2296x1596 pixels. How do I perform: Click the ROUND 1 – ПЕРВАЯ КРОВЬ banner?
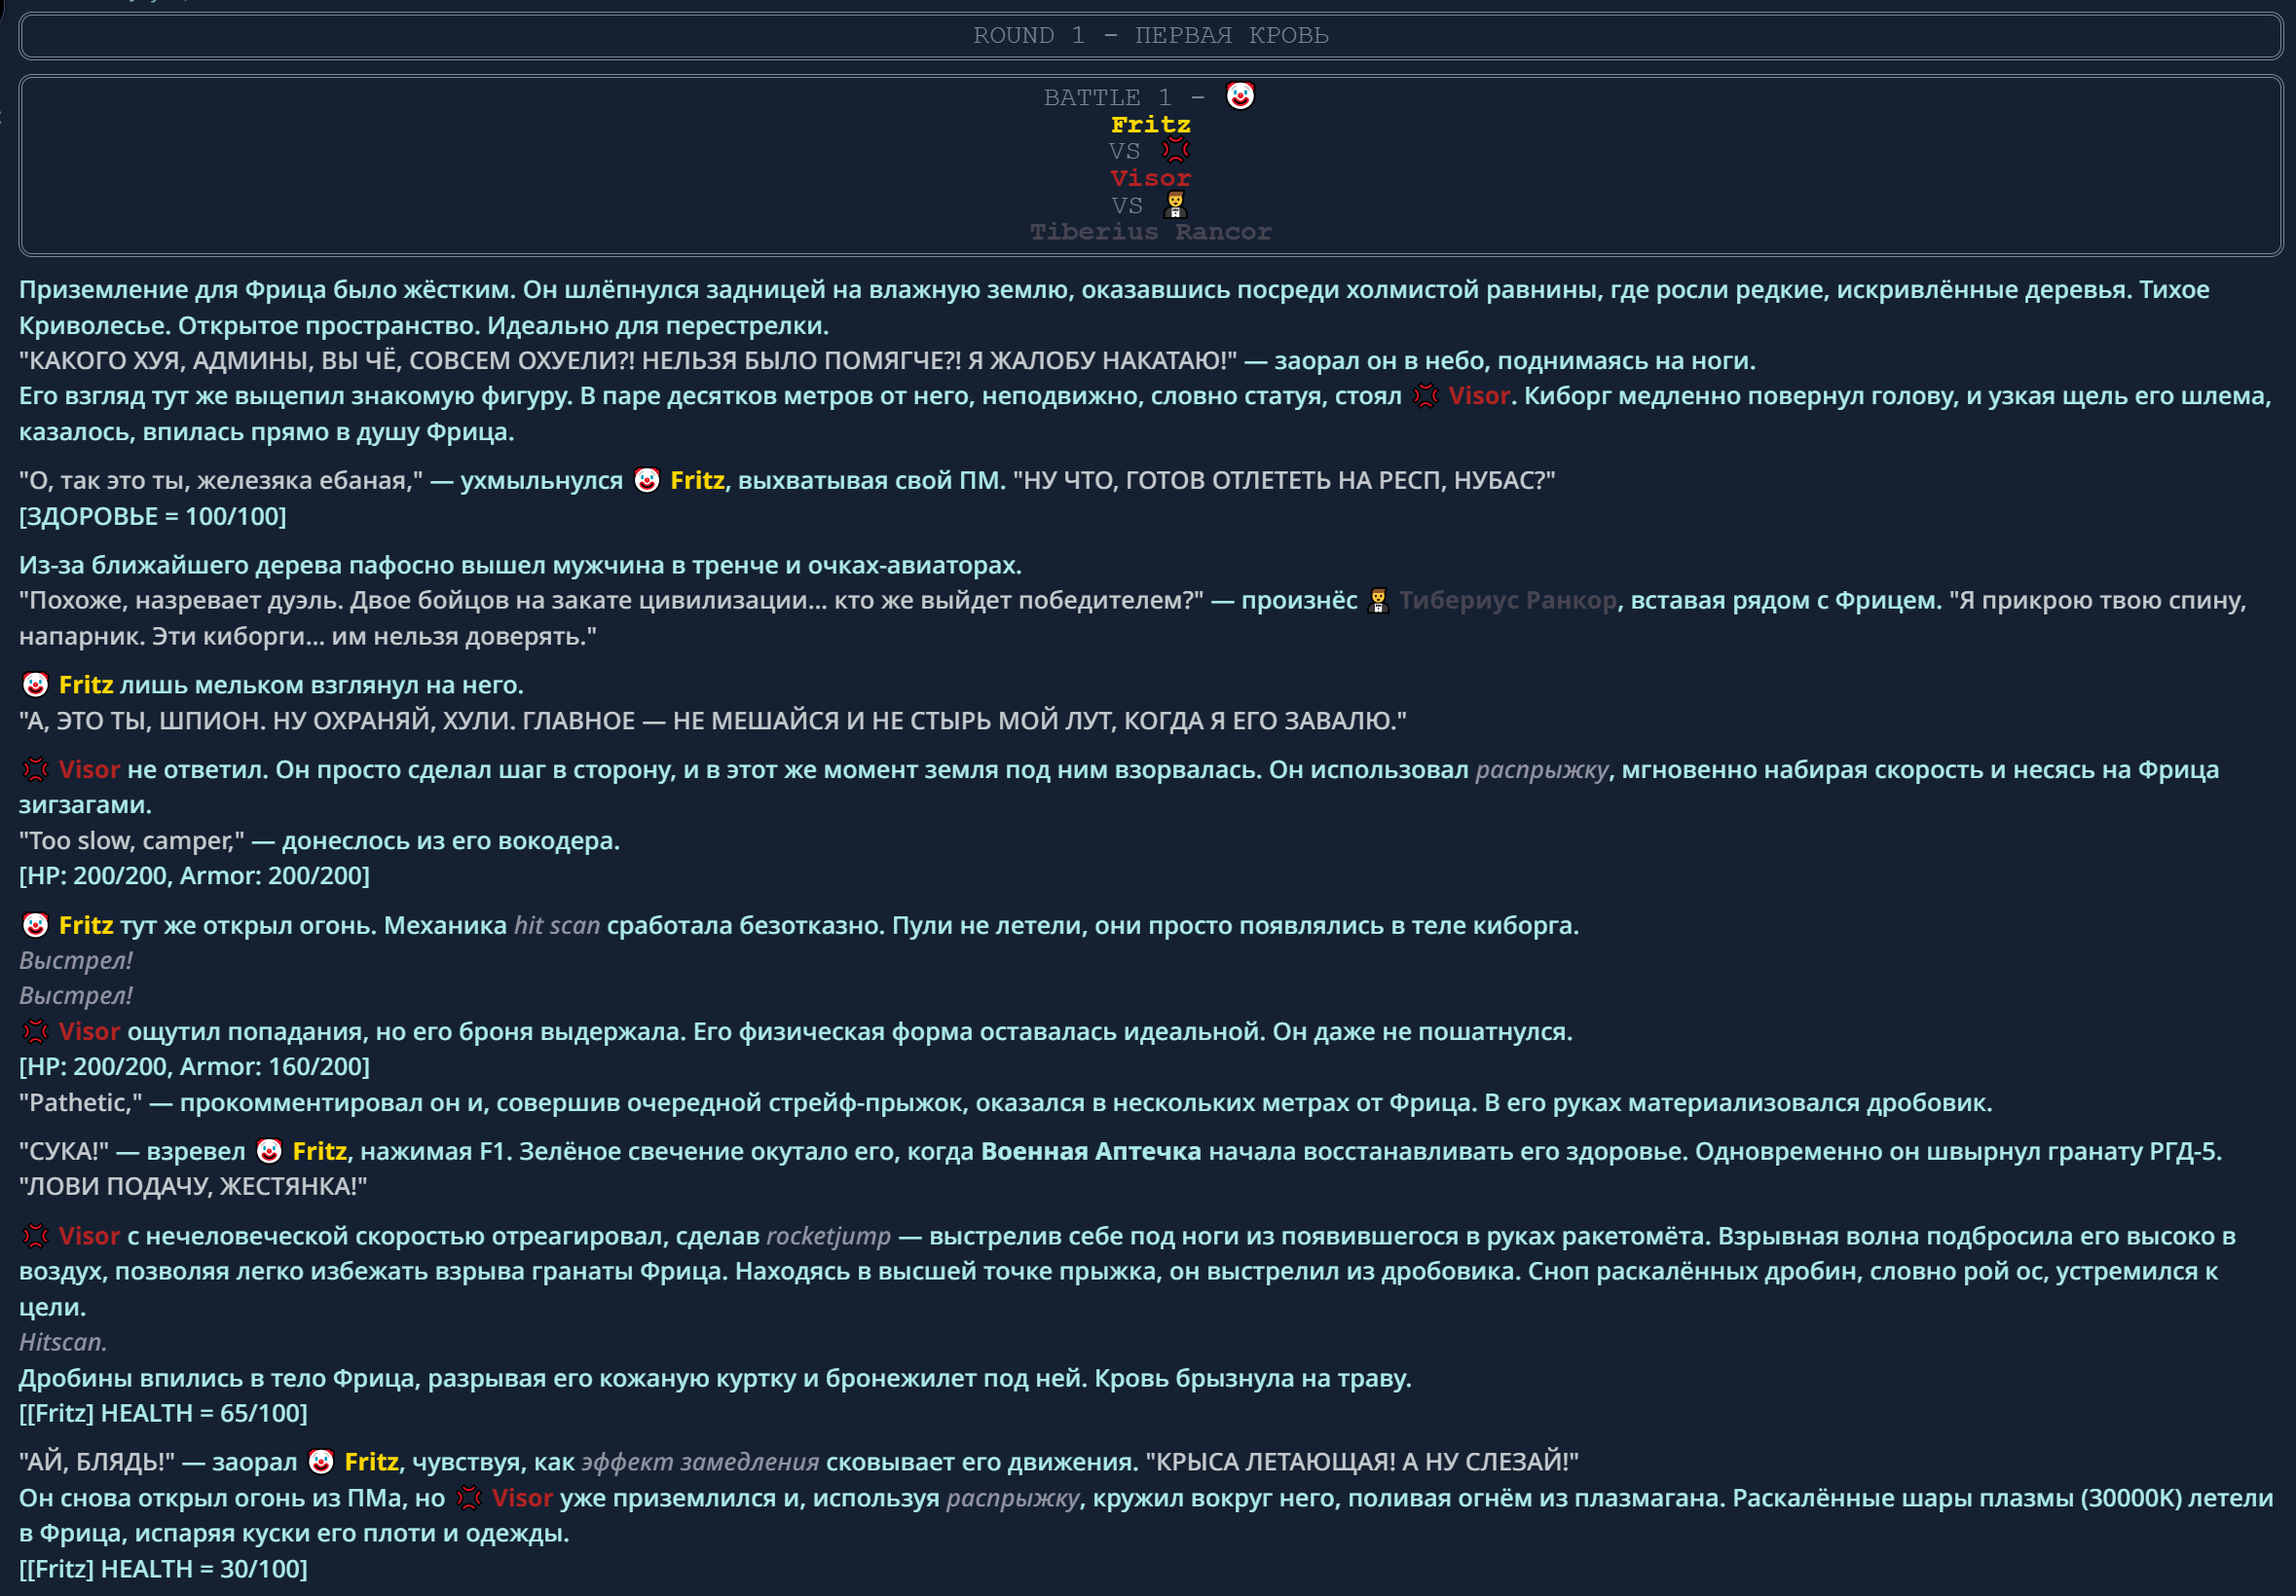click(1150, 36)
